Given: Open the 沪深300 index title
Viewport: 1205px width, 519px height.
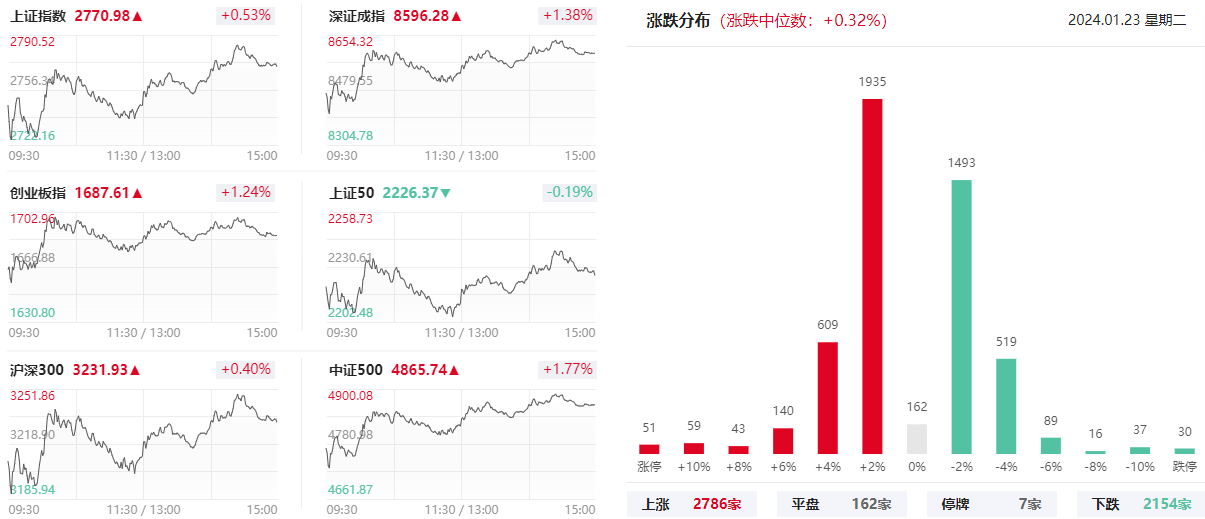Looking at the screenshot, I should pyautogui.click(x=37, y=370).
